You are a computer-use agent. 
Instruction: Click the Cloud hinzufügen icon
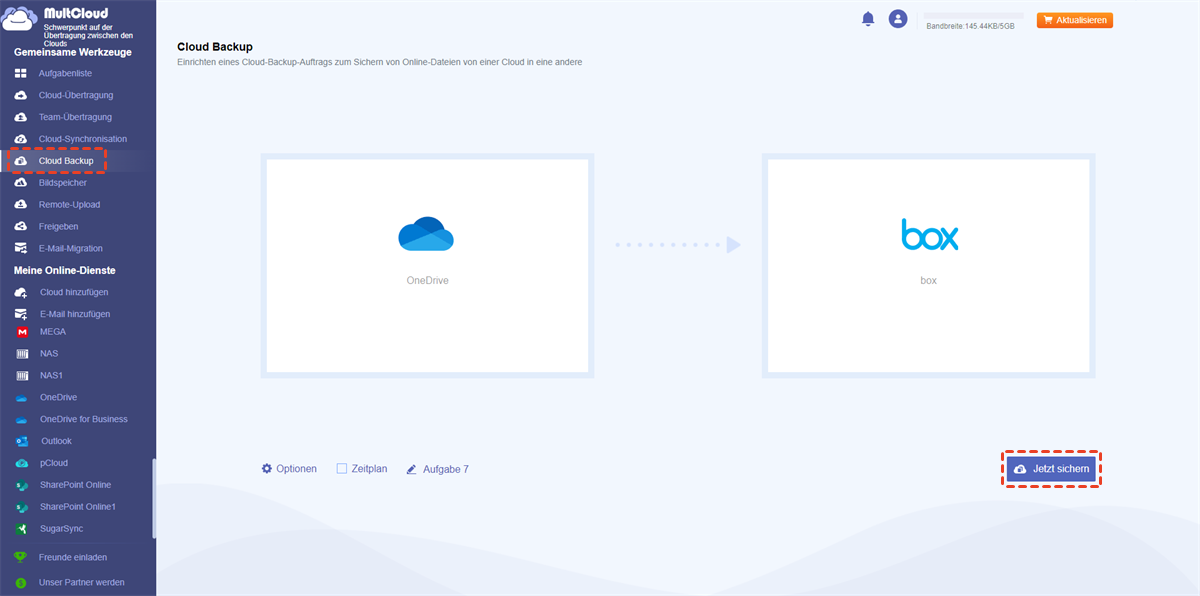point(20,293)
